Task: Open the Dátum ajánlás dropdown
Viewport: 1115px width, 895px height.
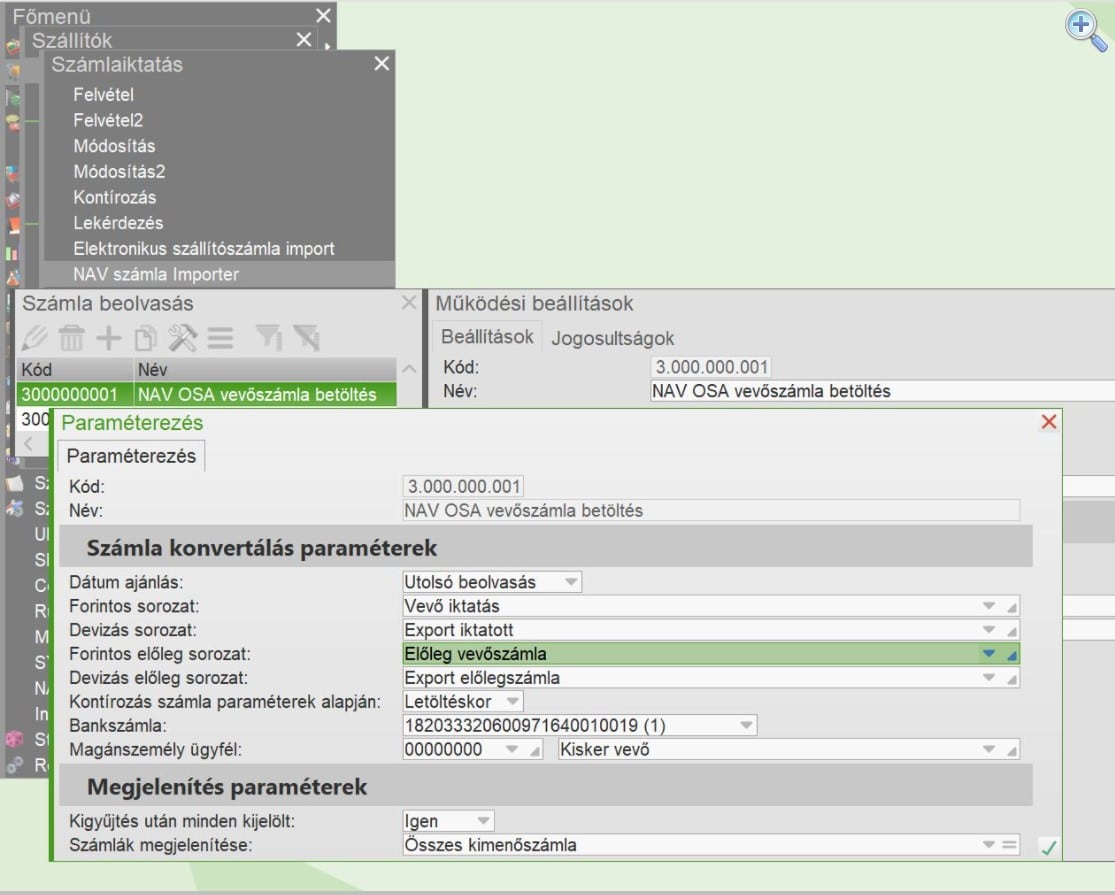Action: [570, 581]
